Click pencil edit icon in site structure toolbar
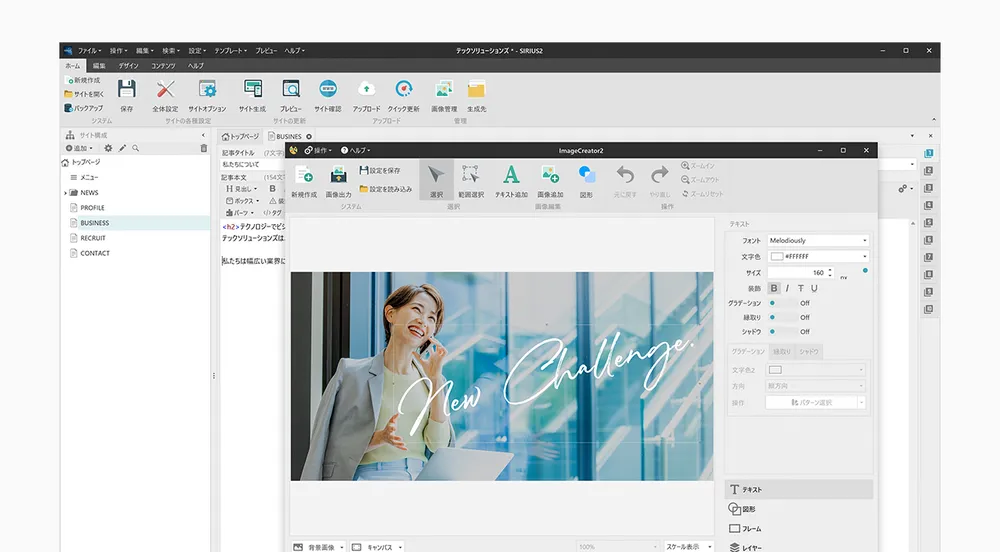 122,148
